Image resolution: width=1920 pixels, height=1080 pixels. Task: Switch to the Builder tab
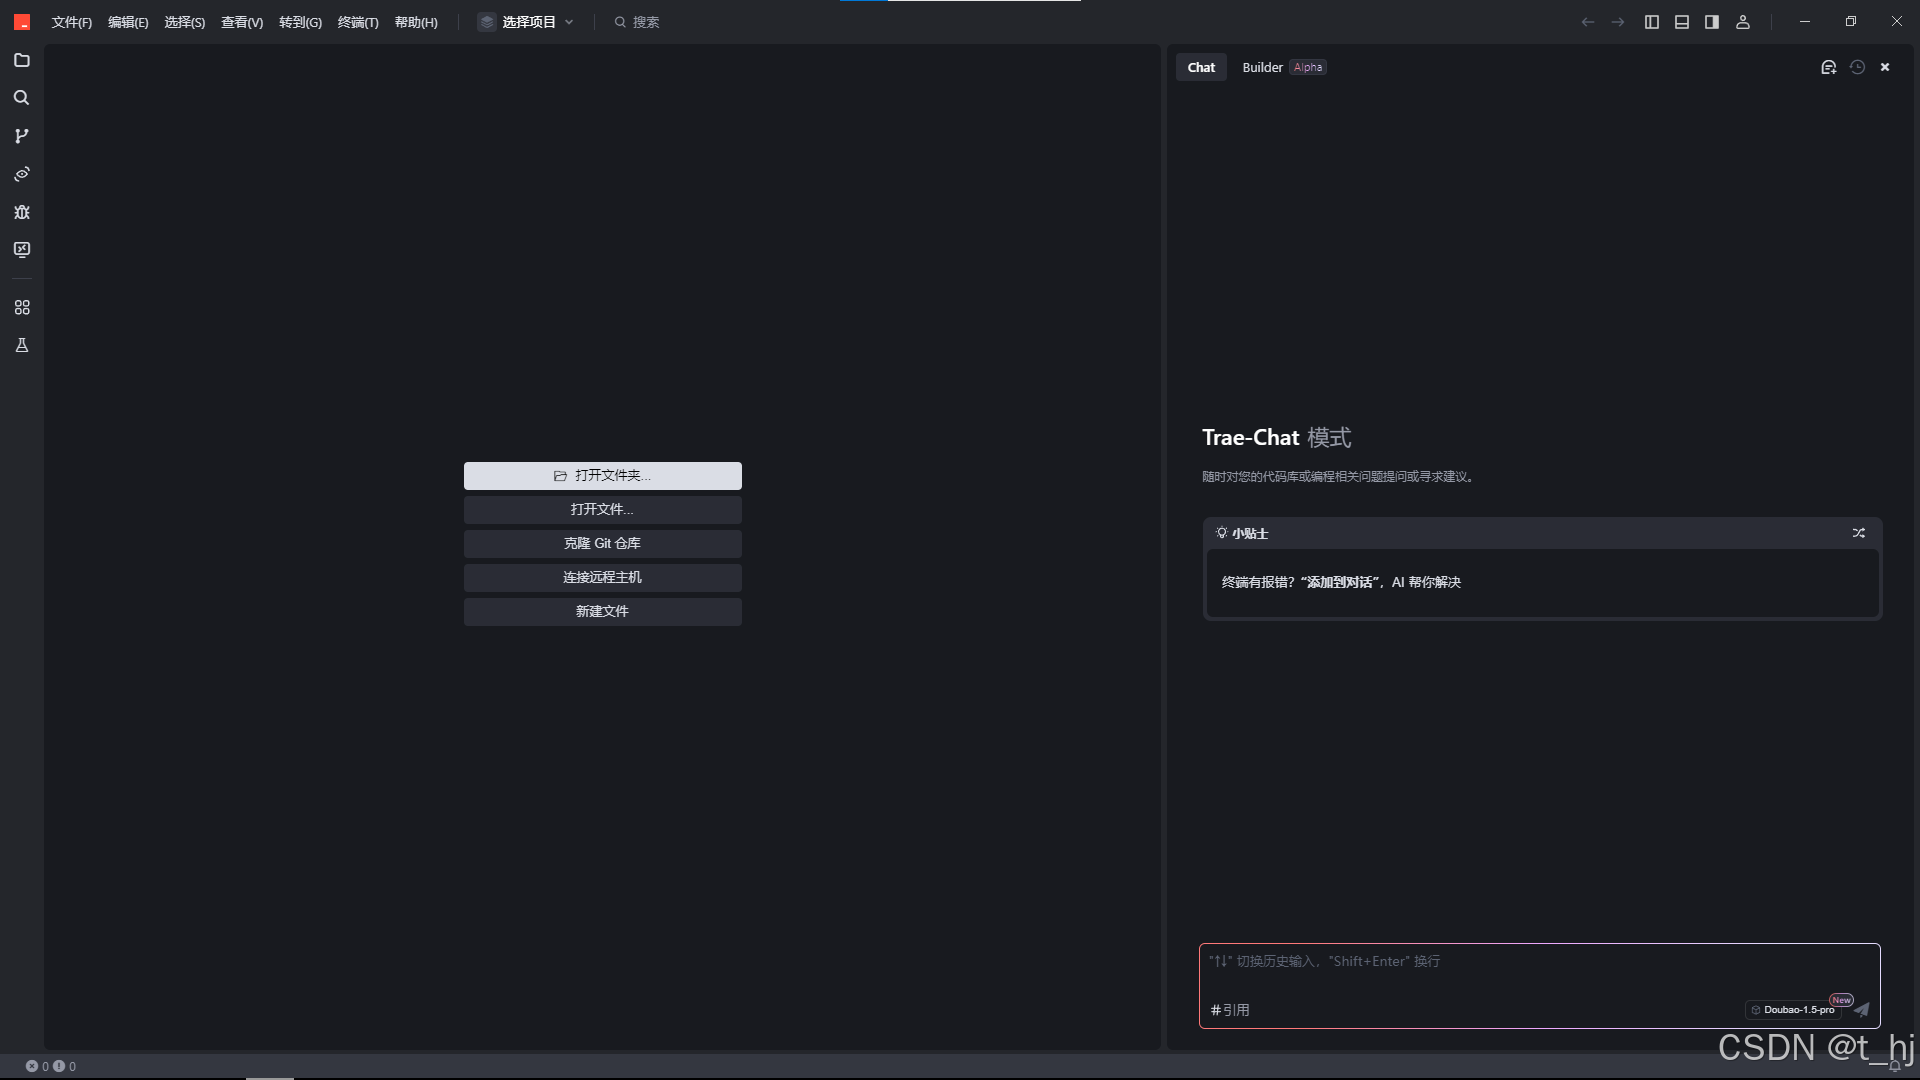[x=1262, y=67]
